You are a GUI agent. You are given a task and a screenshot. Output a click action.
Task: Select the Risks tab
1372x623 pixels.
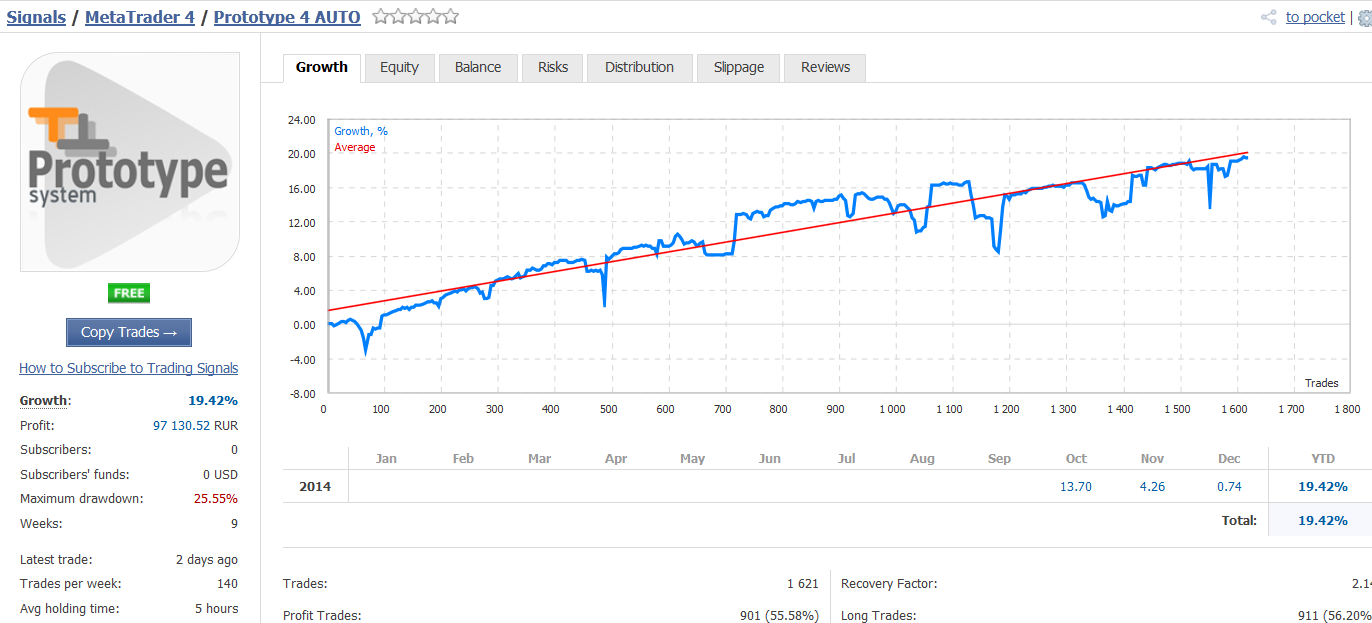553,67
